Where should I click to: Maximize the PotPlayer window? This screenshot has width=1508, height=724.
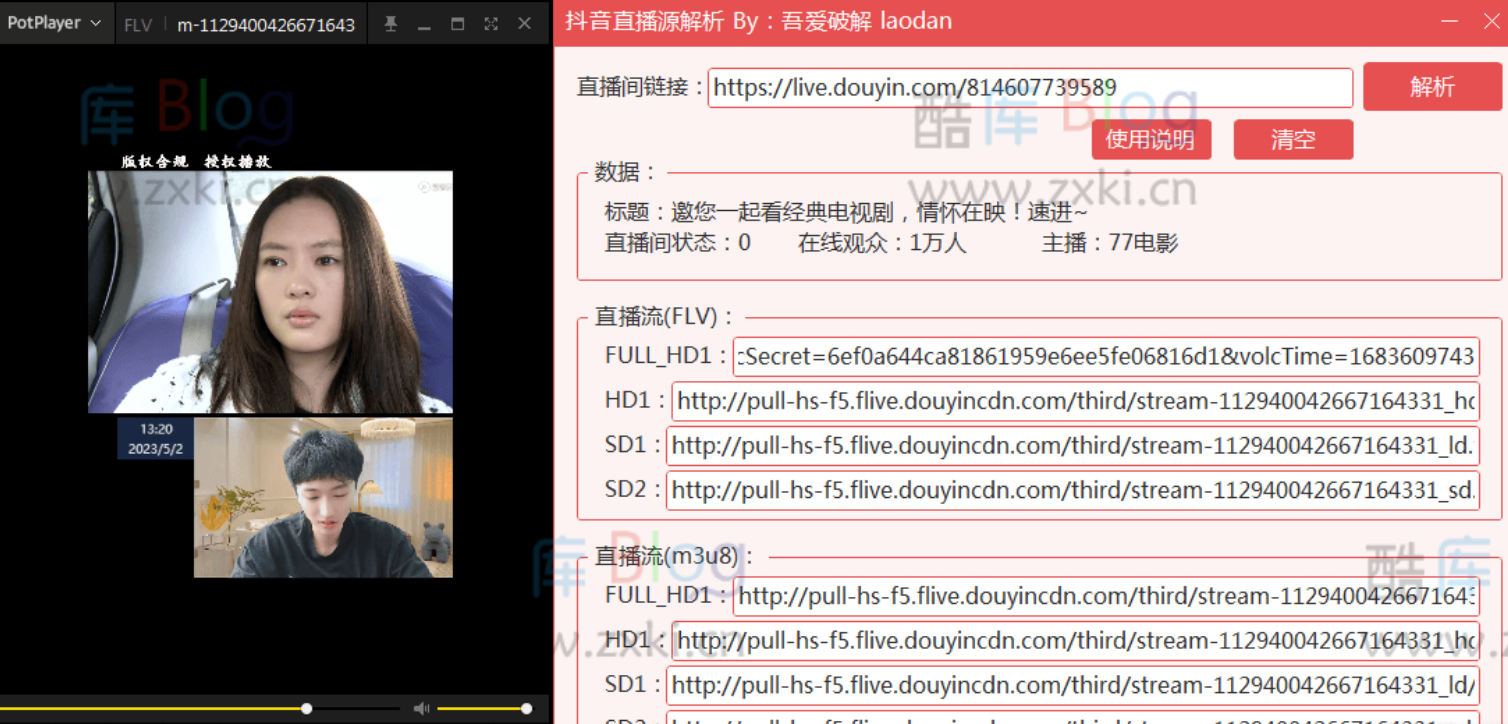click(458, 24)
